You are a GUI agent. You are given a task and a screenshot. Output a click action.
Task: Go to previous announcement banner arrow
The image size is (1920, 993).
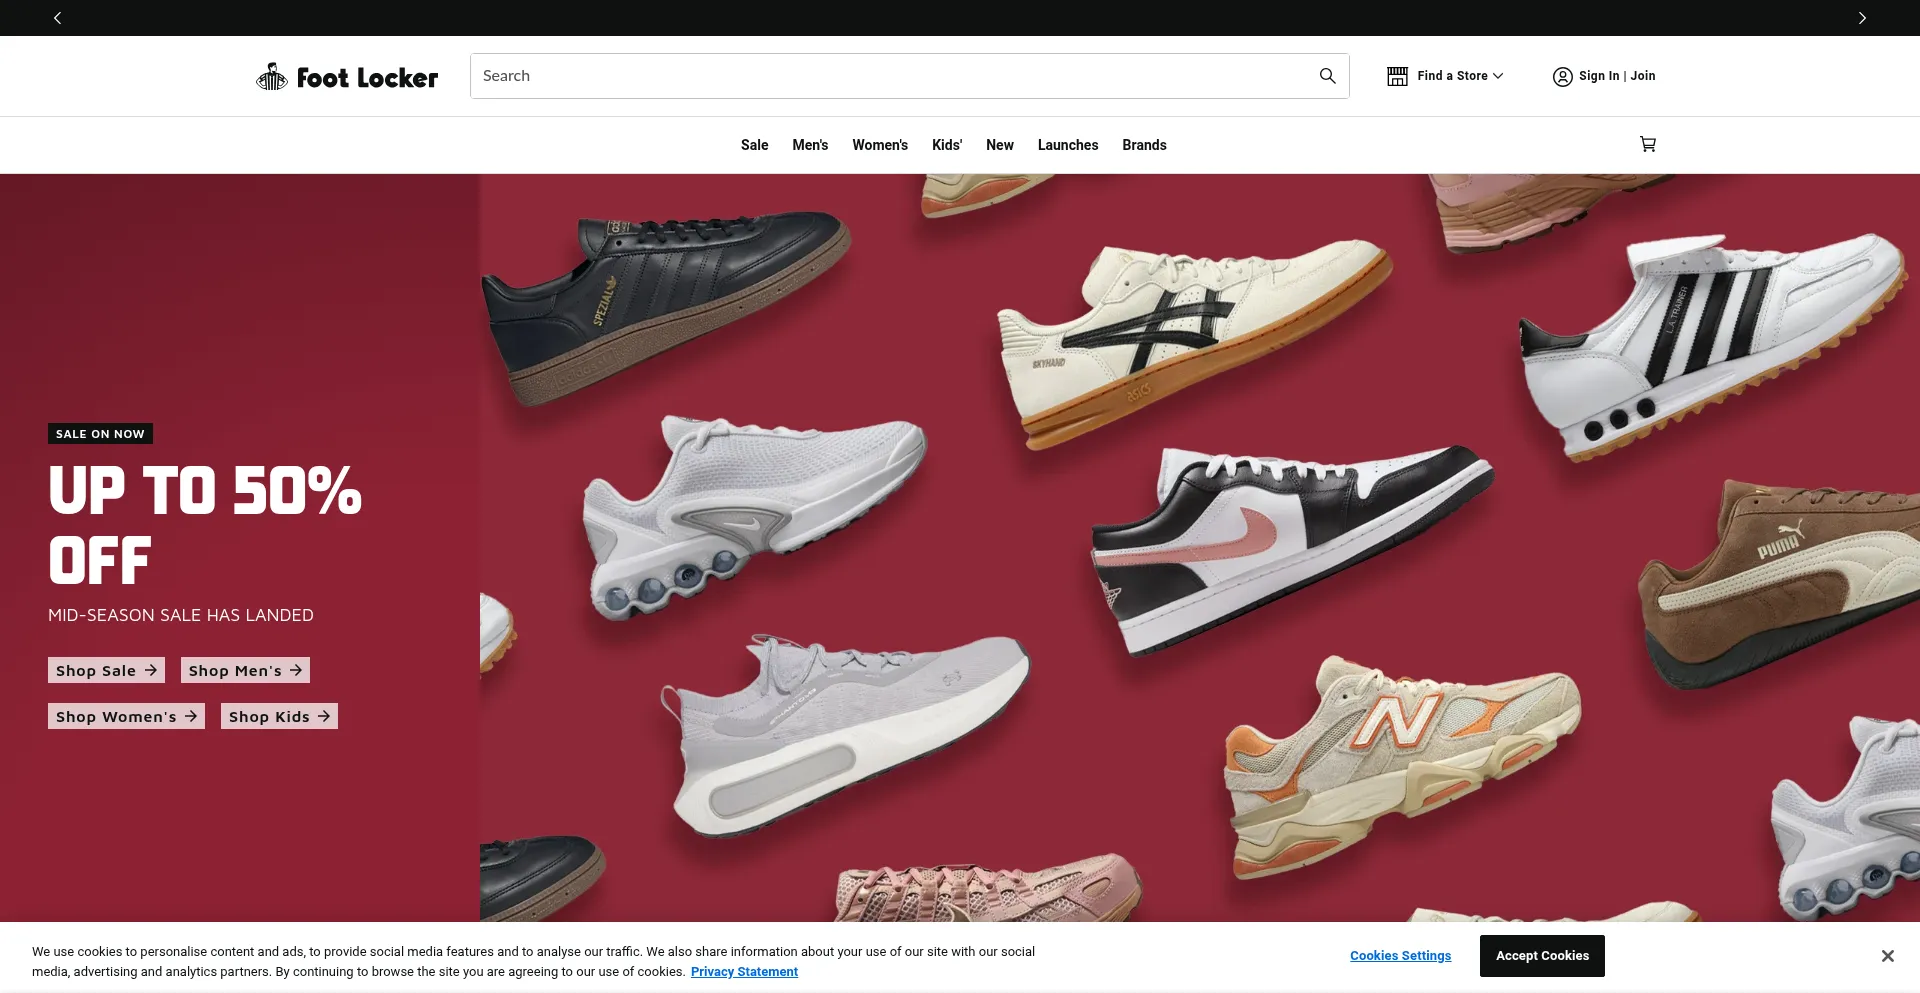pyautogui.click(x=57, y=18)
